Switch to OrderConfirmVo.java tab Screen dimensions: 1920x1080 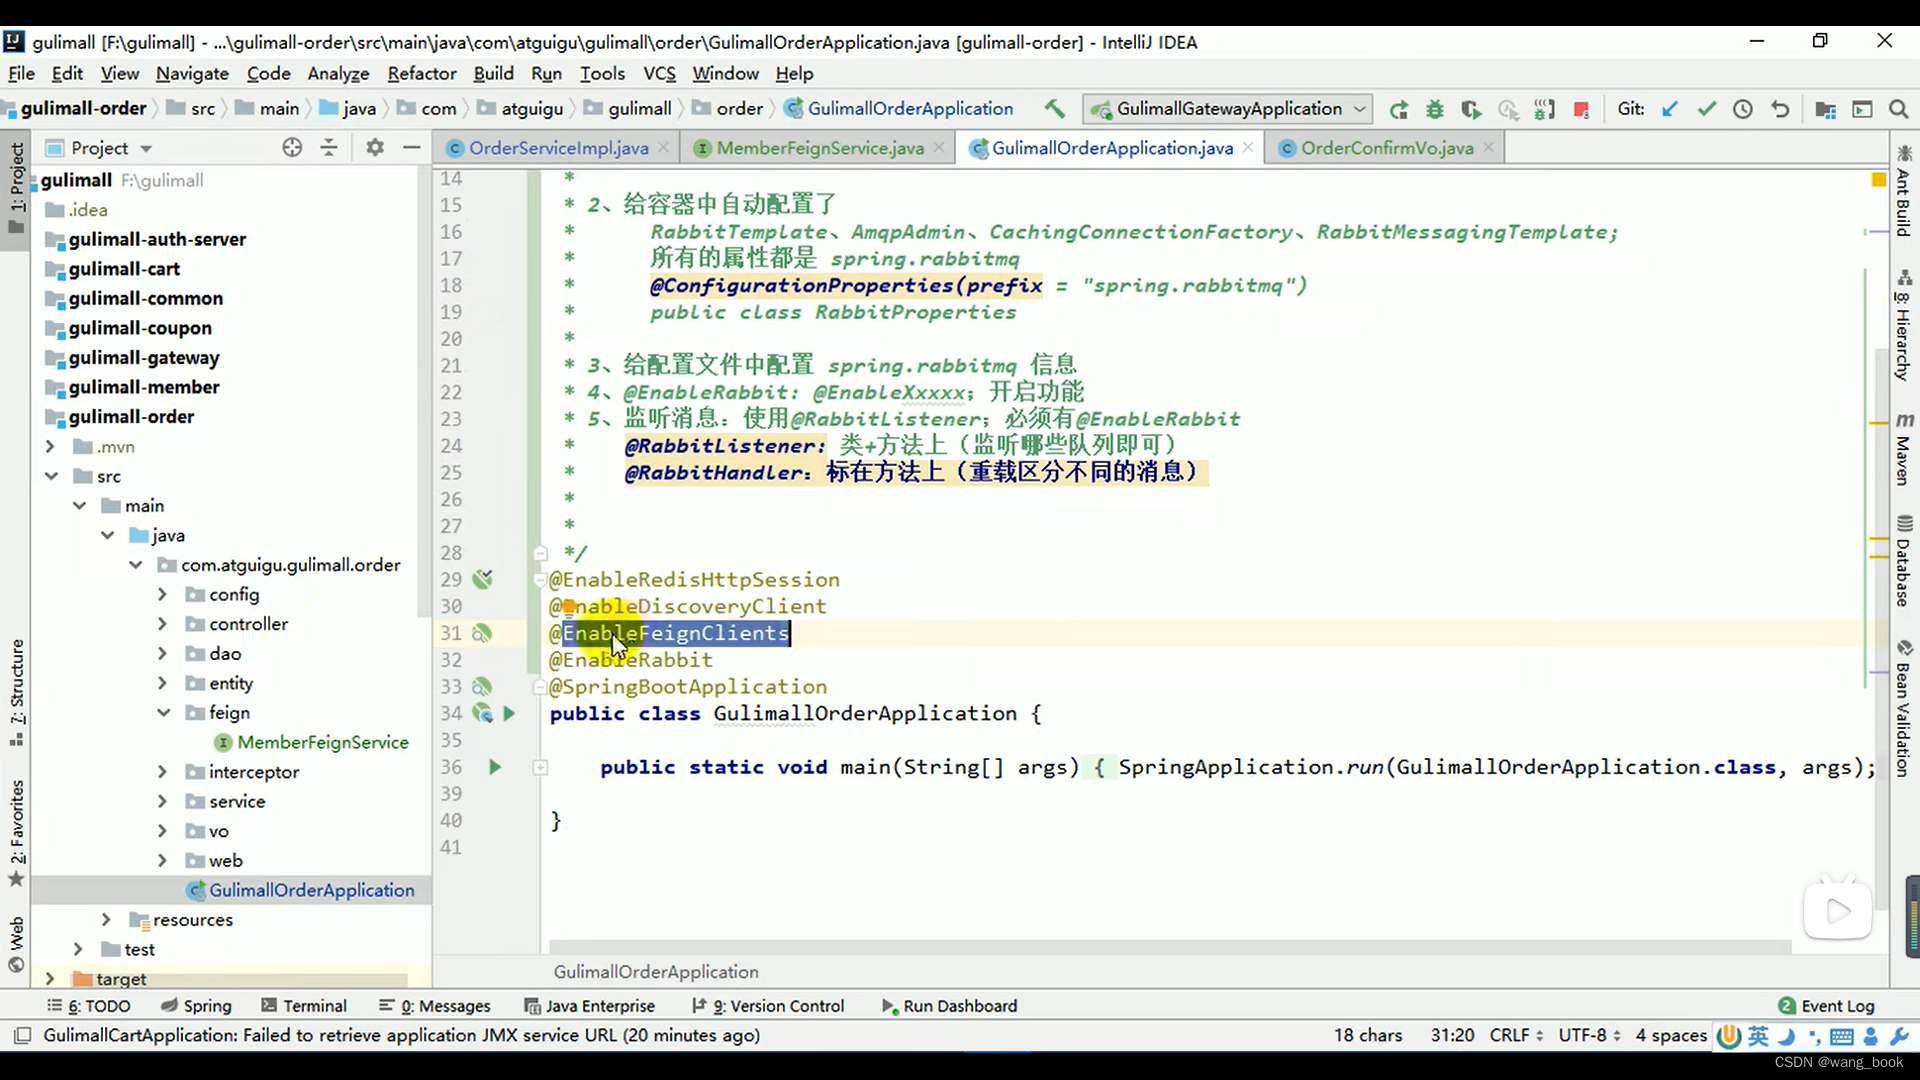click(x=1386, y=148)
